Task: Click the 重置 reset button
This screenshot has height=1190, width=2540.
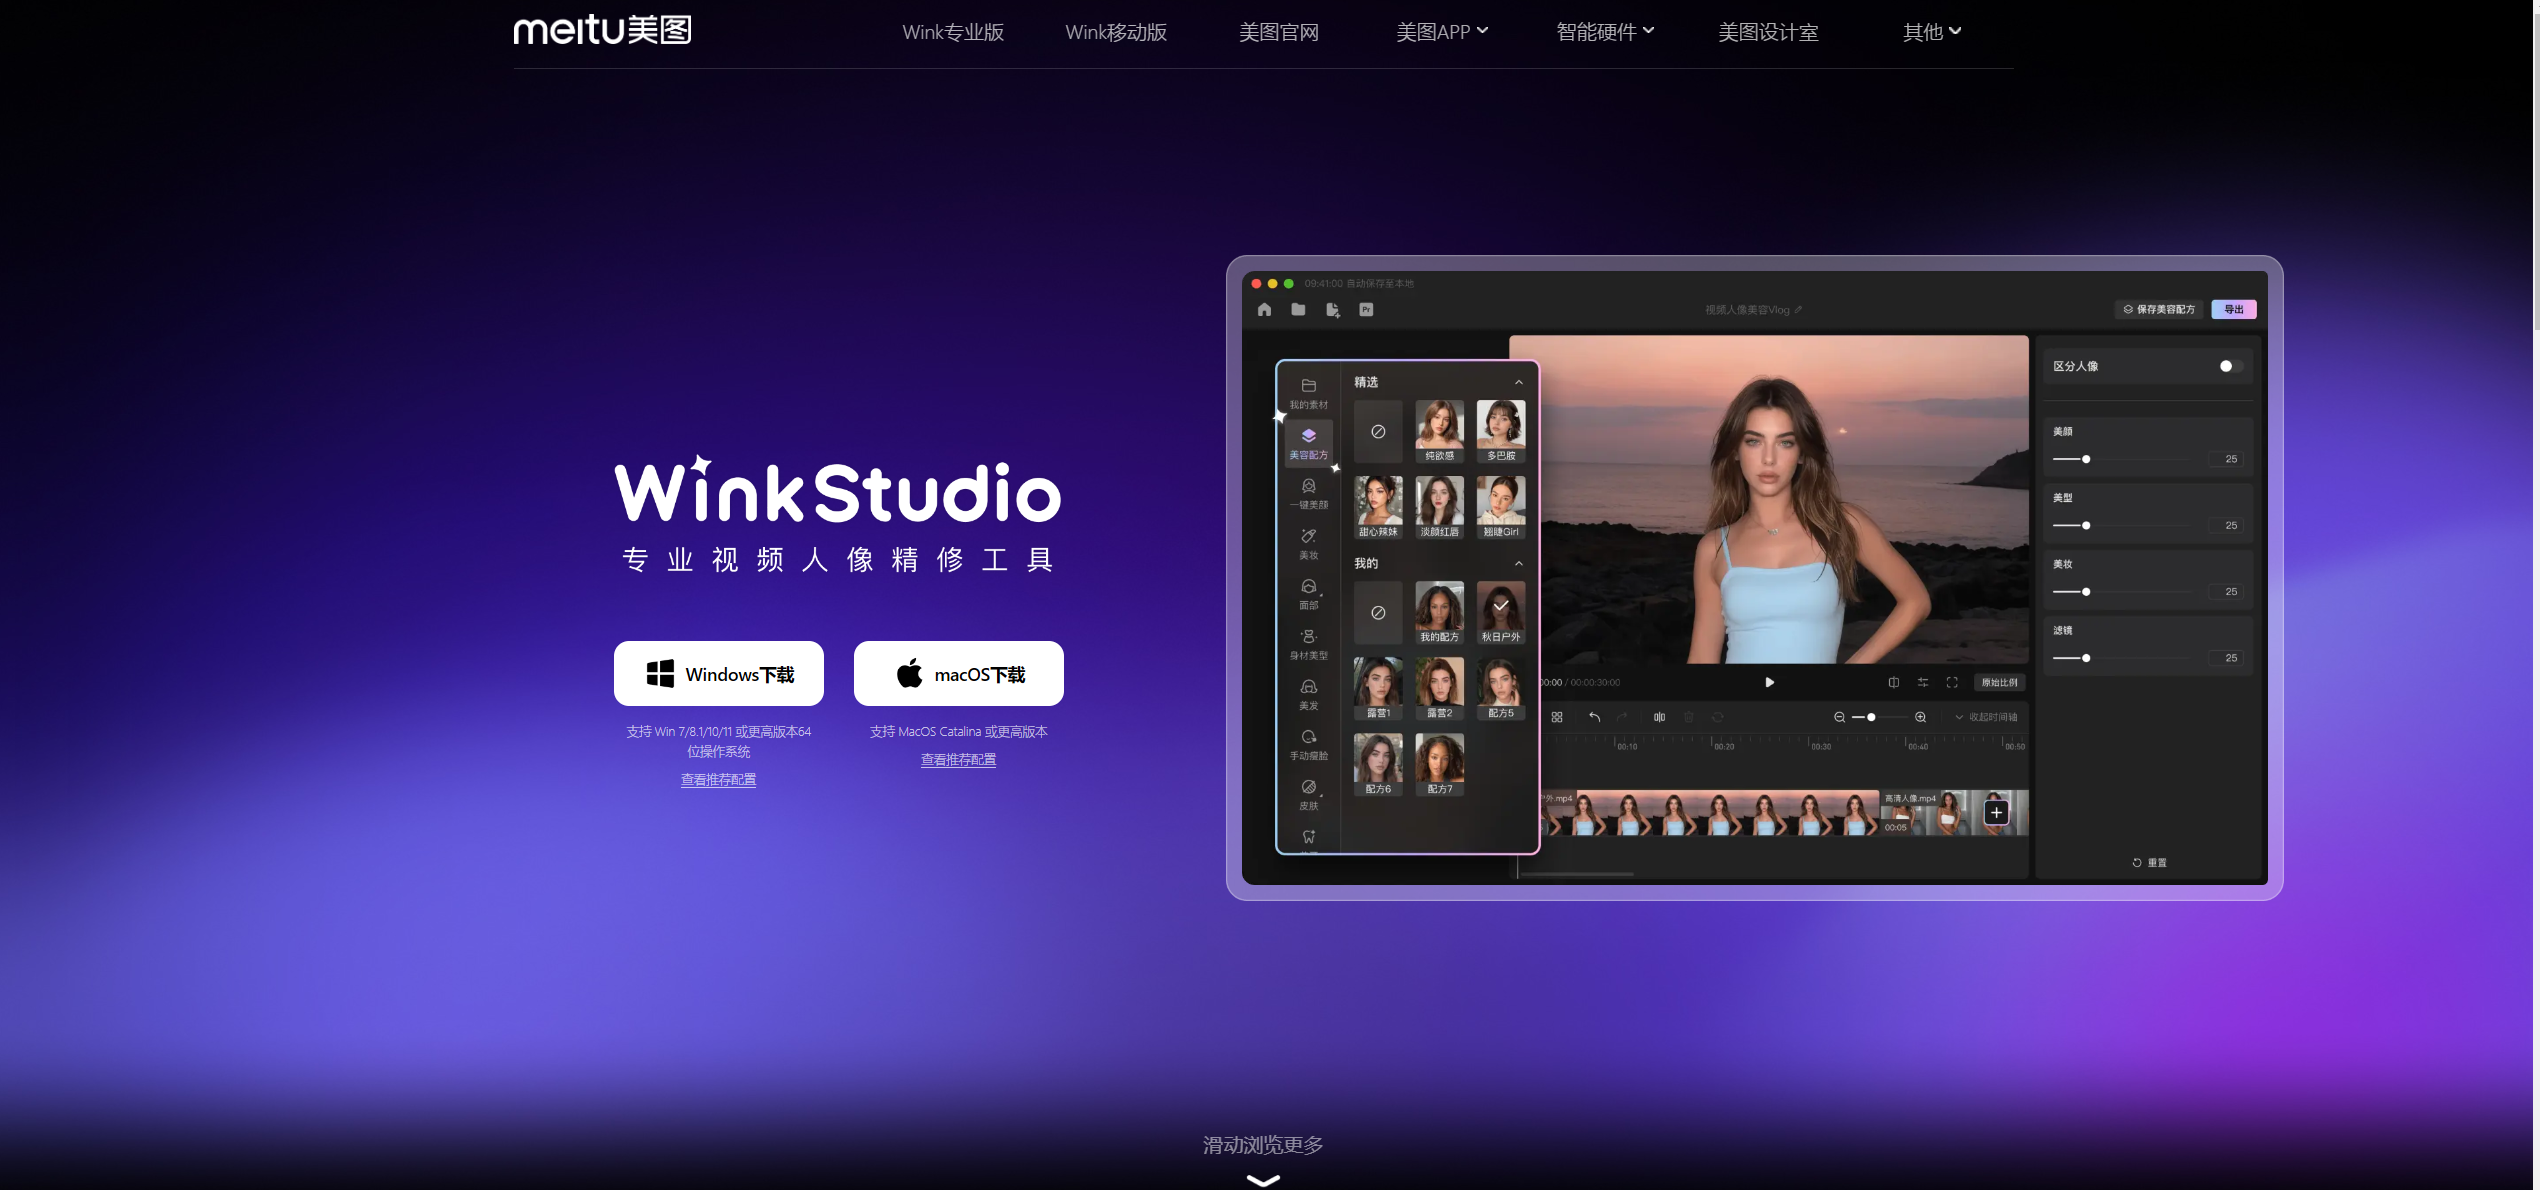Action: [x=2149, y=862]
